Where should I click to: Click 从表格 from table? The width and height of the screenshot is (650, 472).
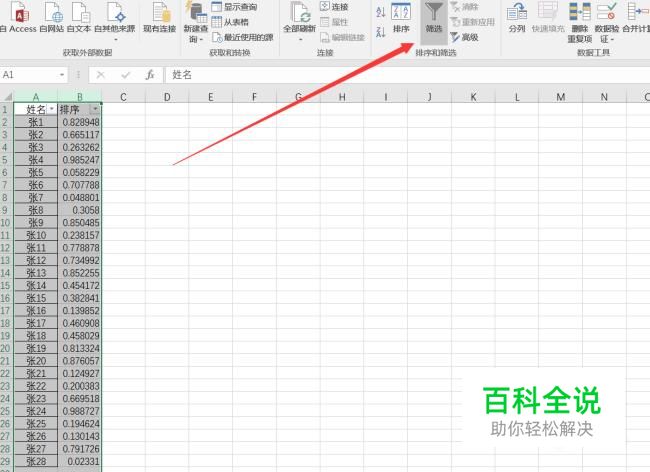(x=230, y=22)
